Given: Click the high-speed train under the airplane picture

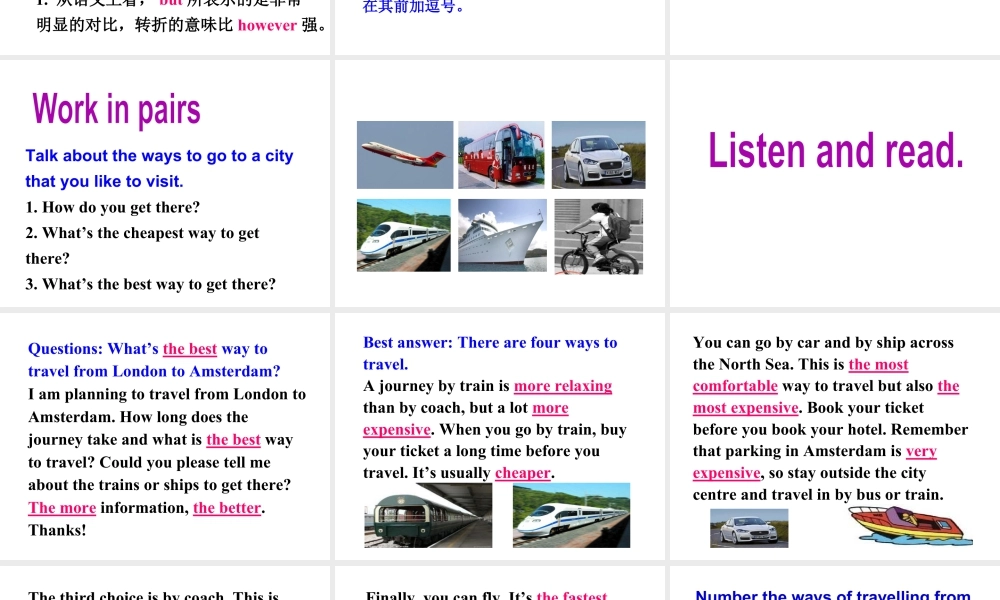Looking at the screenshot, I should 405,236.
